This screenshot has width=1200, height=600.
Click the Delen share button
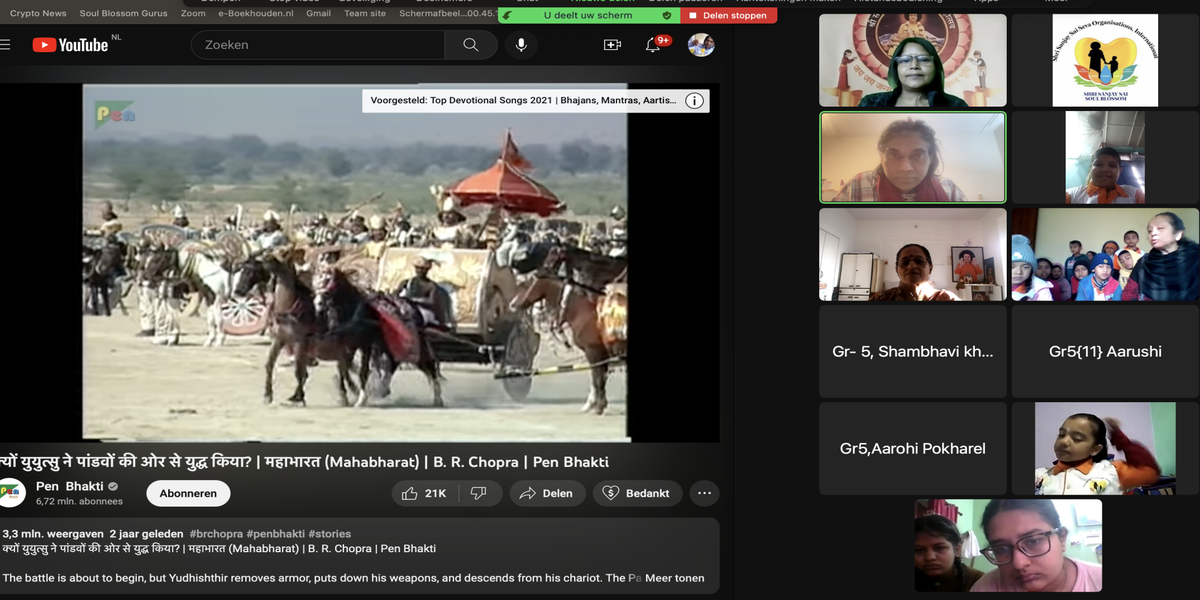[547, 493]
